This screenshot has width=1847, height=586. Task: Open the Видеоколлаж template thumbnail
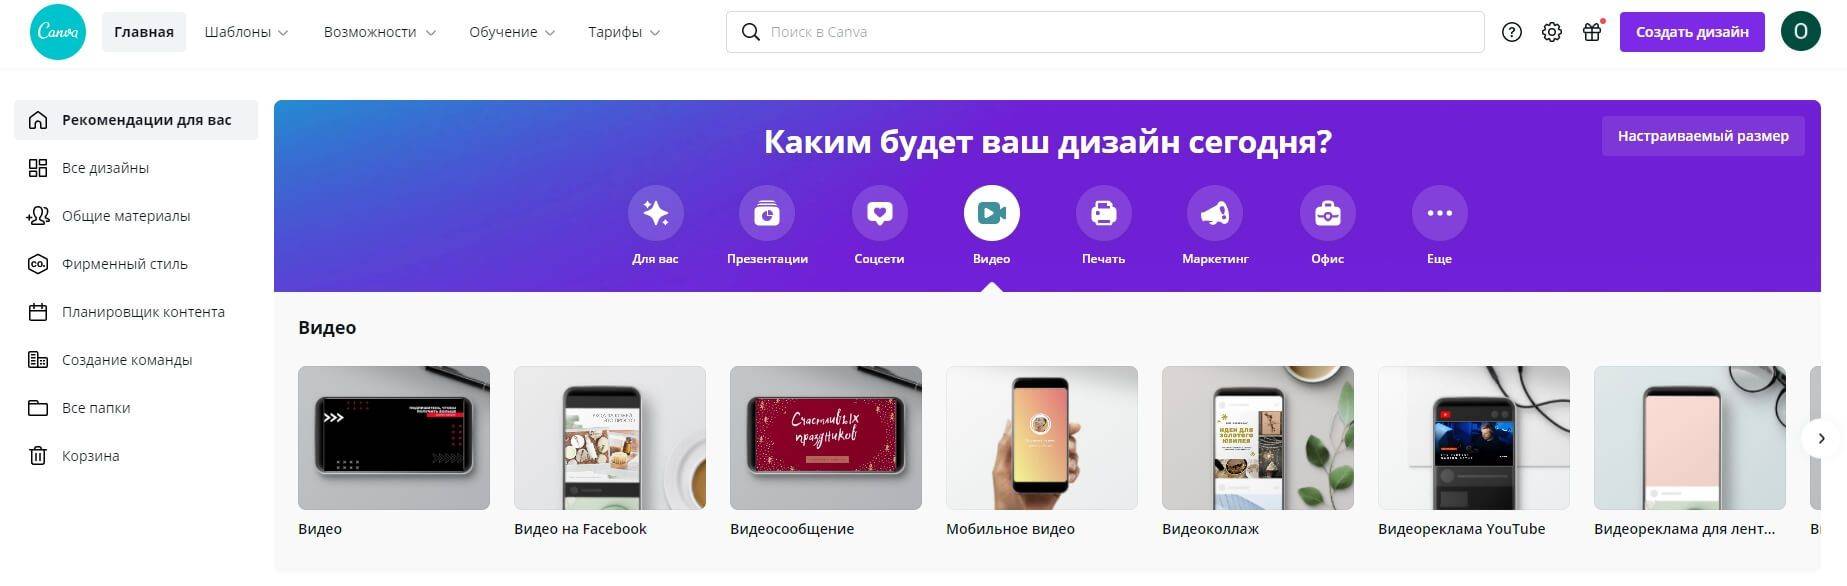(1257, 438)
